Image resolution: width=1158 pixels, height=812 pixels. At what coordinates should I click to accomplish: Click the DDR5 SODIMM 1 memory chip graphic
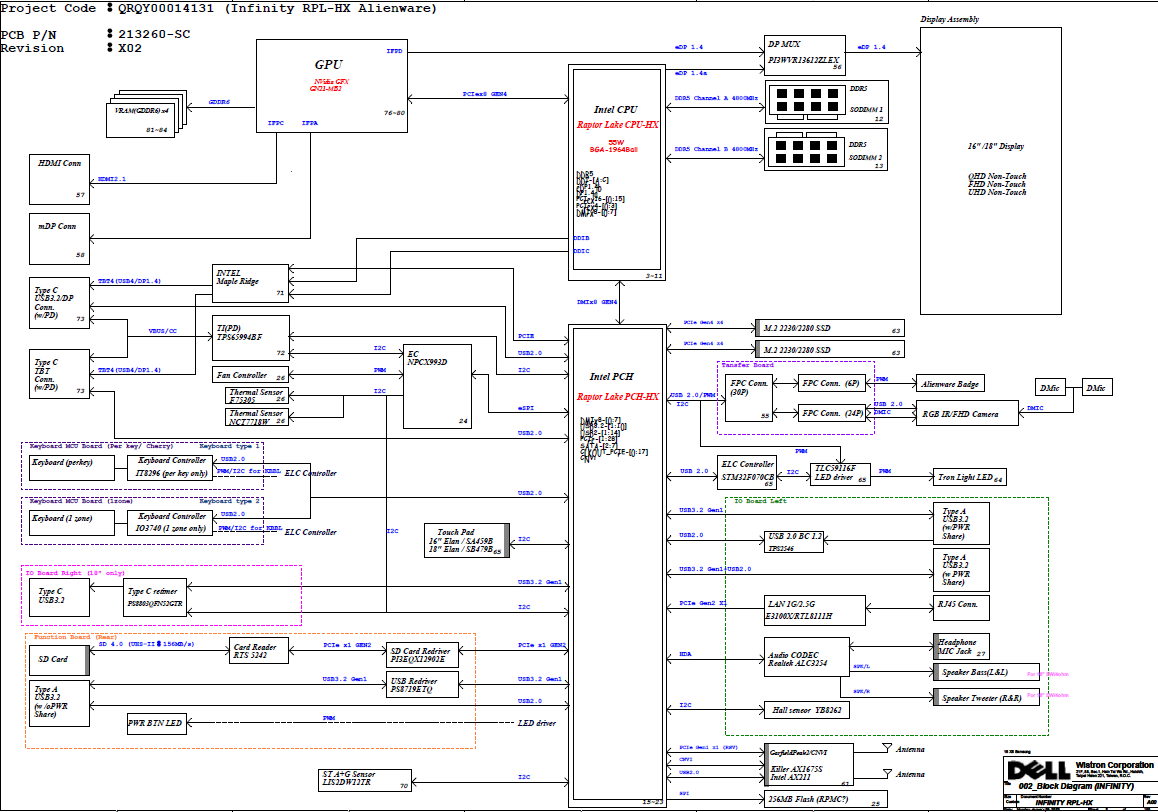point(804,100)
